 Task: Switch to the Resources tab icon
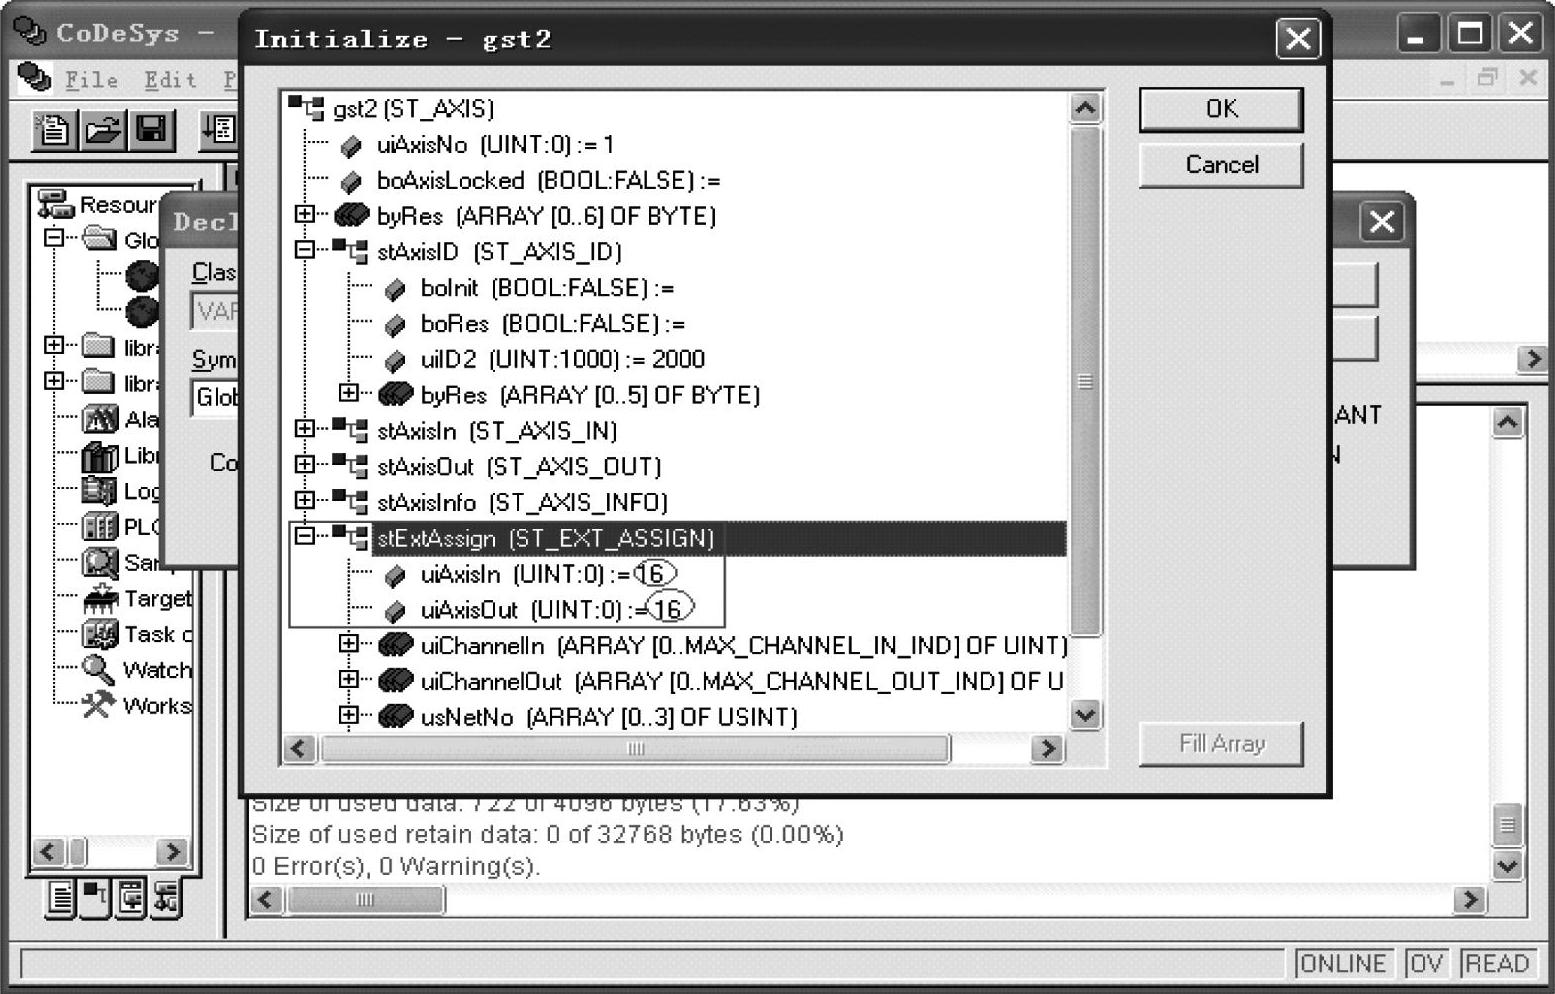pyautogui.click(x=166, y=898)
